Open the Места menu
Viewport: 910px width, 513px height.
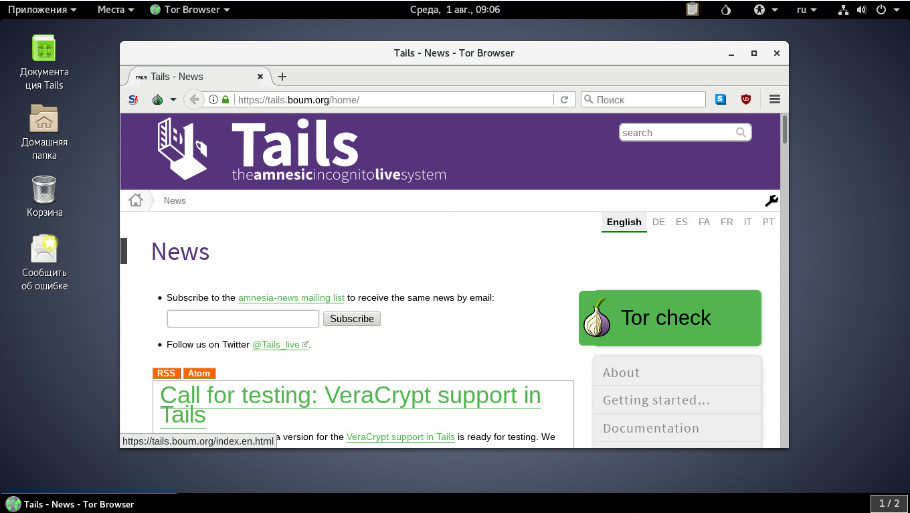pyautogui.click(x=115, y=9)
